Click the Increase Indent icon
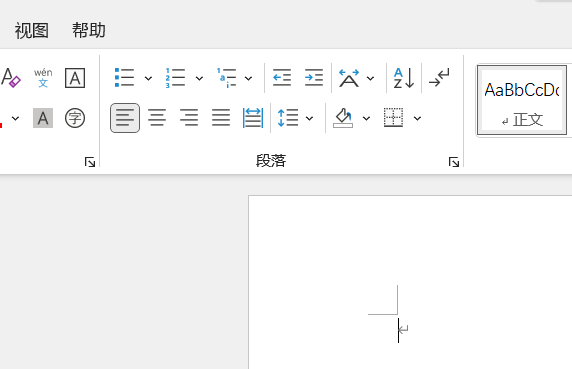This screenshot has height=369, width=572. coord(314,78)
